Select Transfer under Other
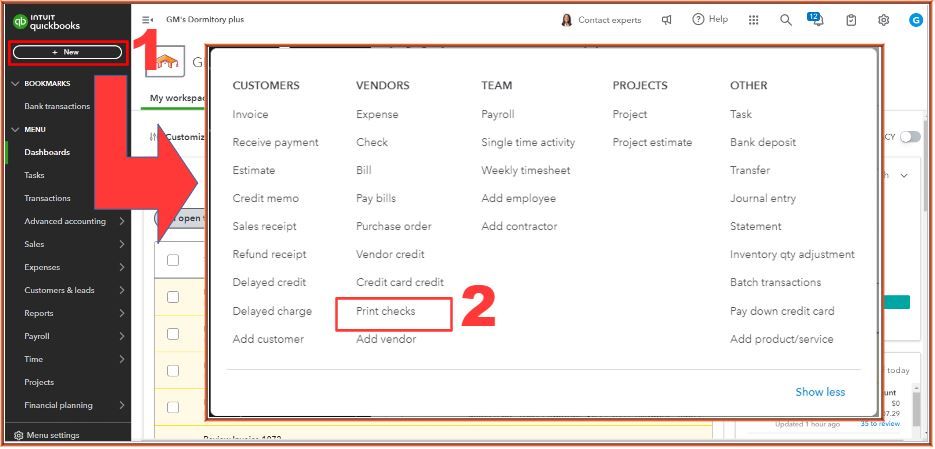The height and width of the screenshot is (449, 935). pyautogui.click(x=750, y=171)
